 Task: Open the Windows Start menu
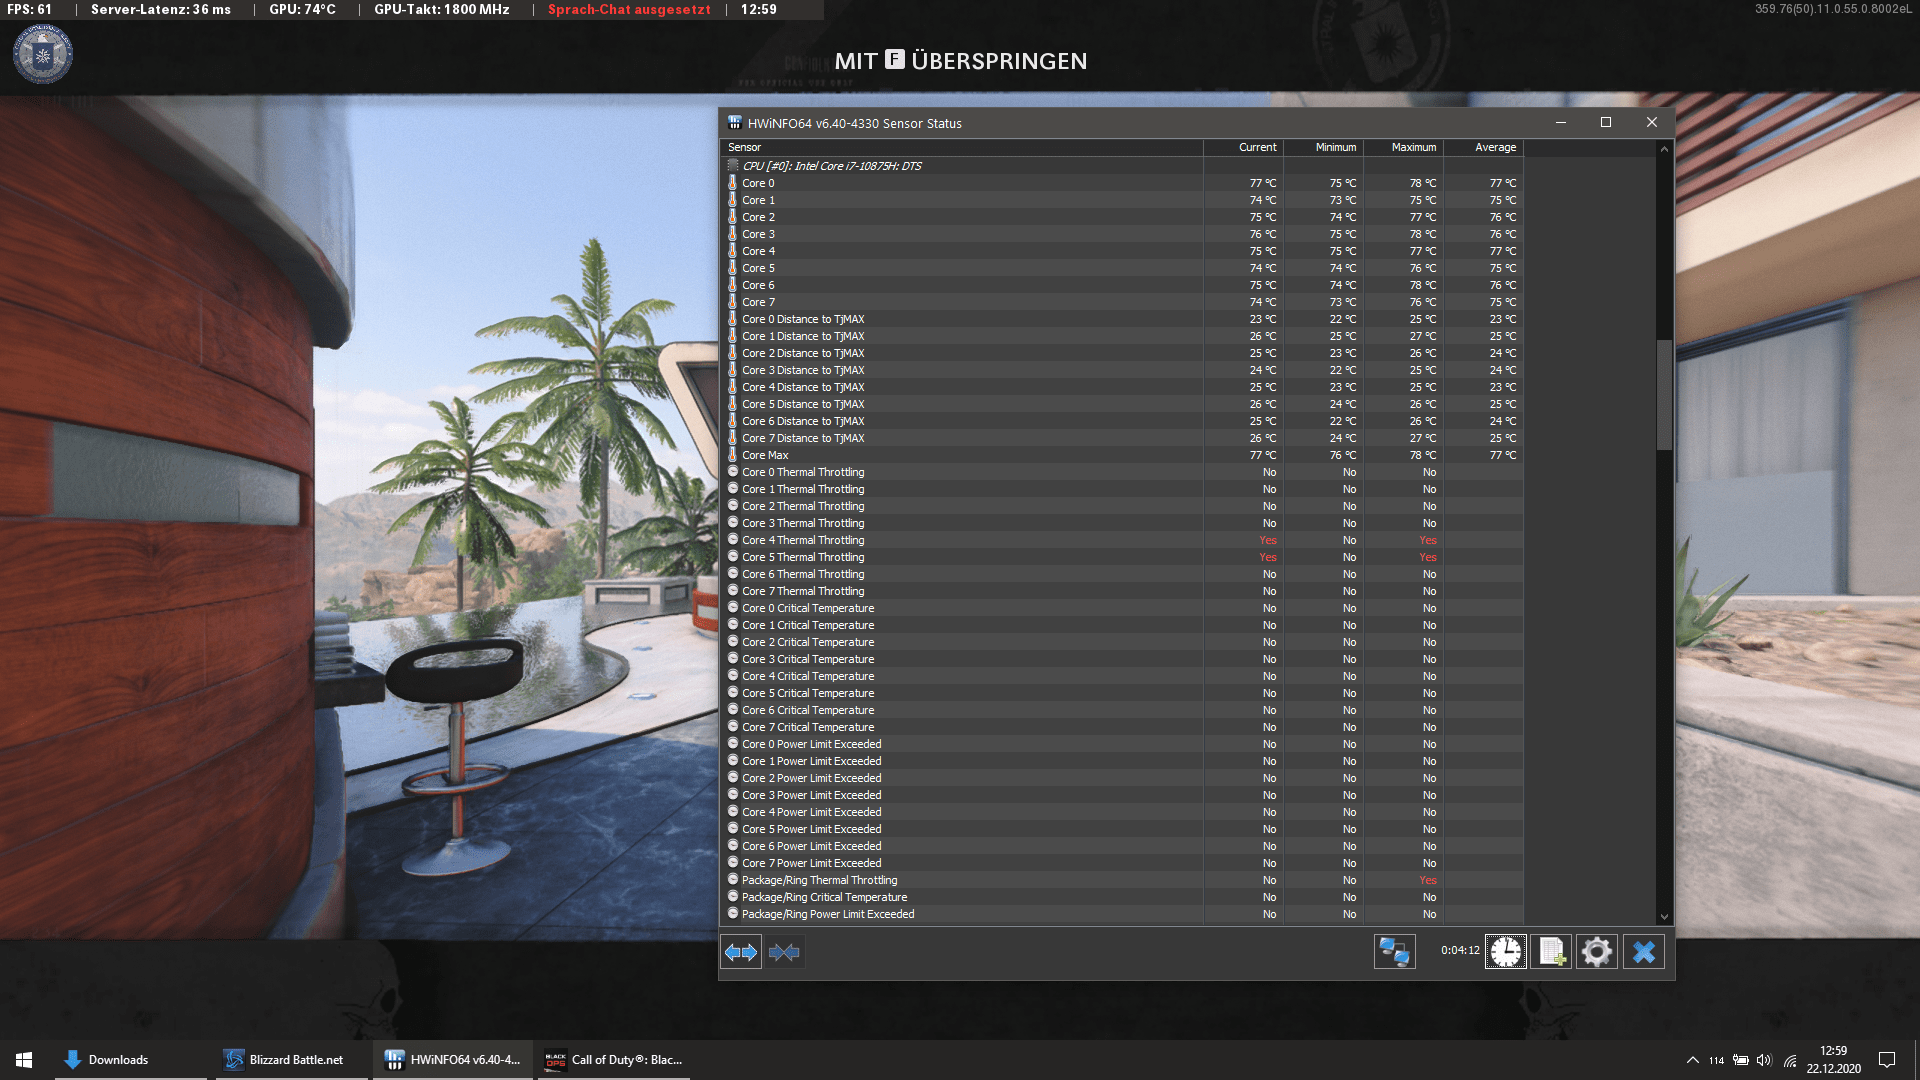[x=24, y=1060]
